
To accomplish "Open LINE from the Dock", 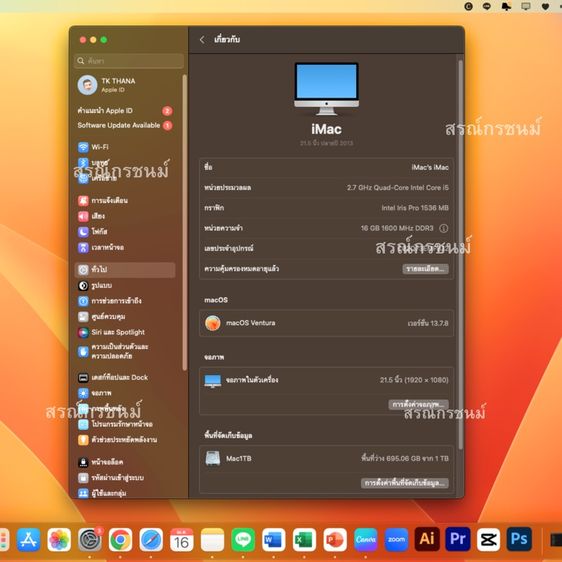I will pos(243,539).
